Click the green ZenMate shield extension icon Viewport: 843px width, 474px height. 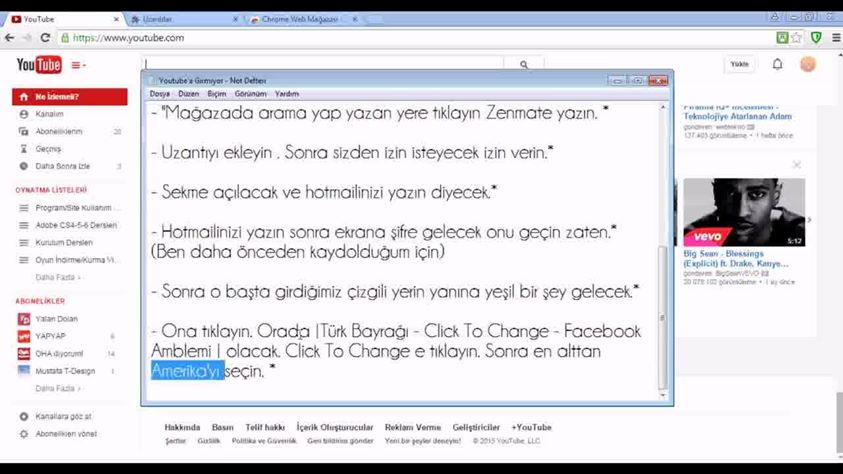816,38
